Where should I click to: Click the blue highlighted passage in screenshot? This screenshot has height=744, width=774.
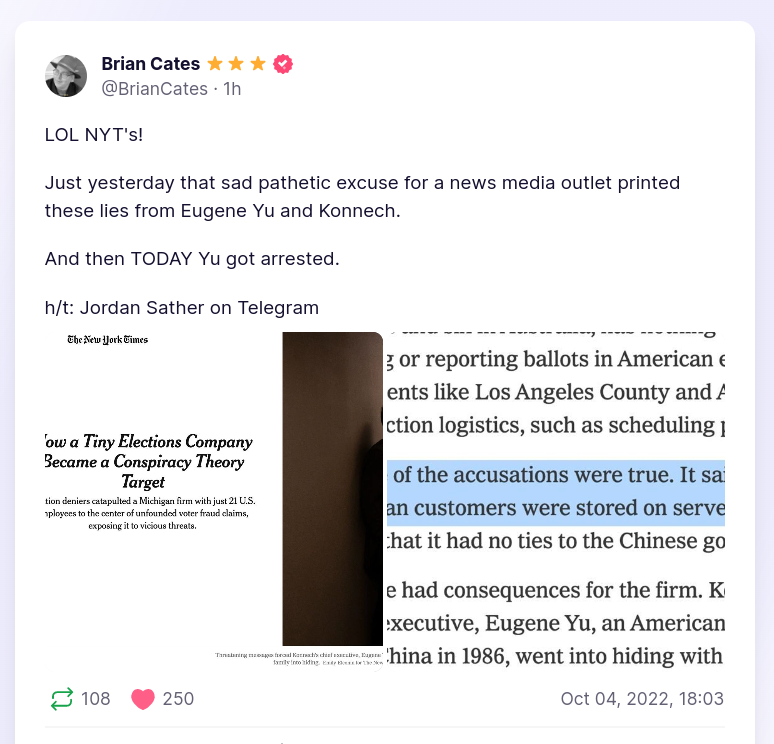coord(555,490)
